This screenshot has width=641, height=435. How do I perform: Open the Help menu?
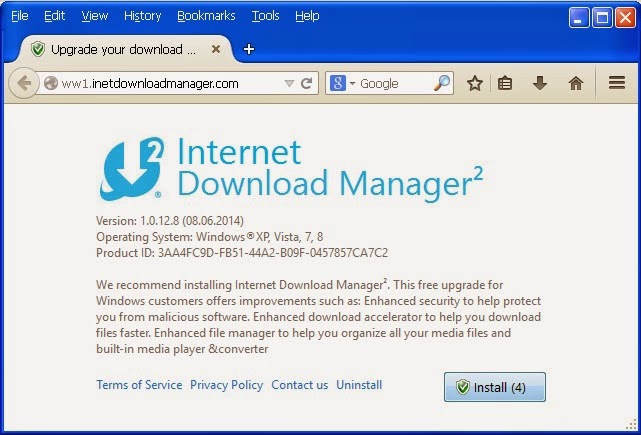click(307, 16)
